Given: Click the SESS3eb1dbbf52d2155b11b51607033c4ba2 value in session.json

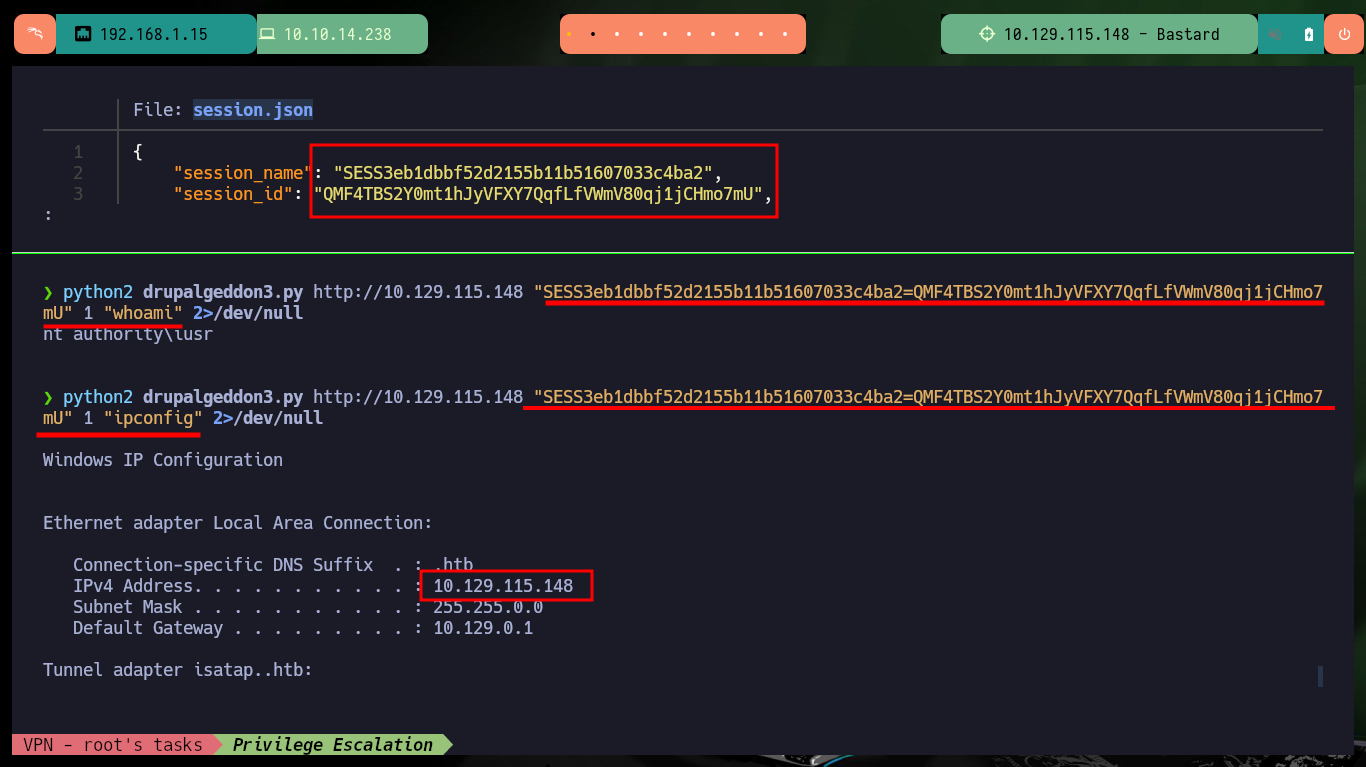Looking at the screenshot, I should click(x=522, y=173).
